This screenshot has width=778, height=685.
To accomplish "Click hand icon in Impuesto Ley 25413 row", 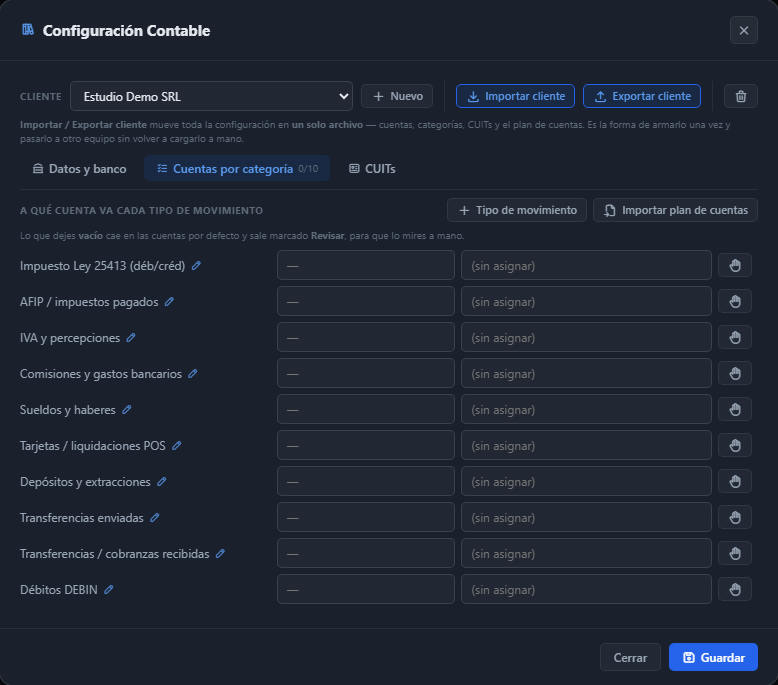I will 735,265.
